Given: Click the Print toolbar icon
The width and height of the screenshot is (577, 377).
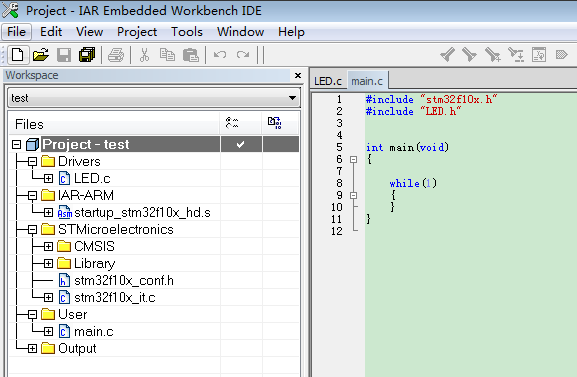Looking at the screenshot, I should 116,55.
